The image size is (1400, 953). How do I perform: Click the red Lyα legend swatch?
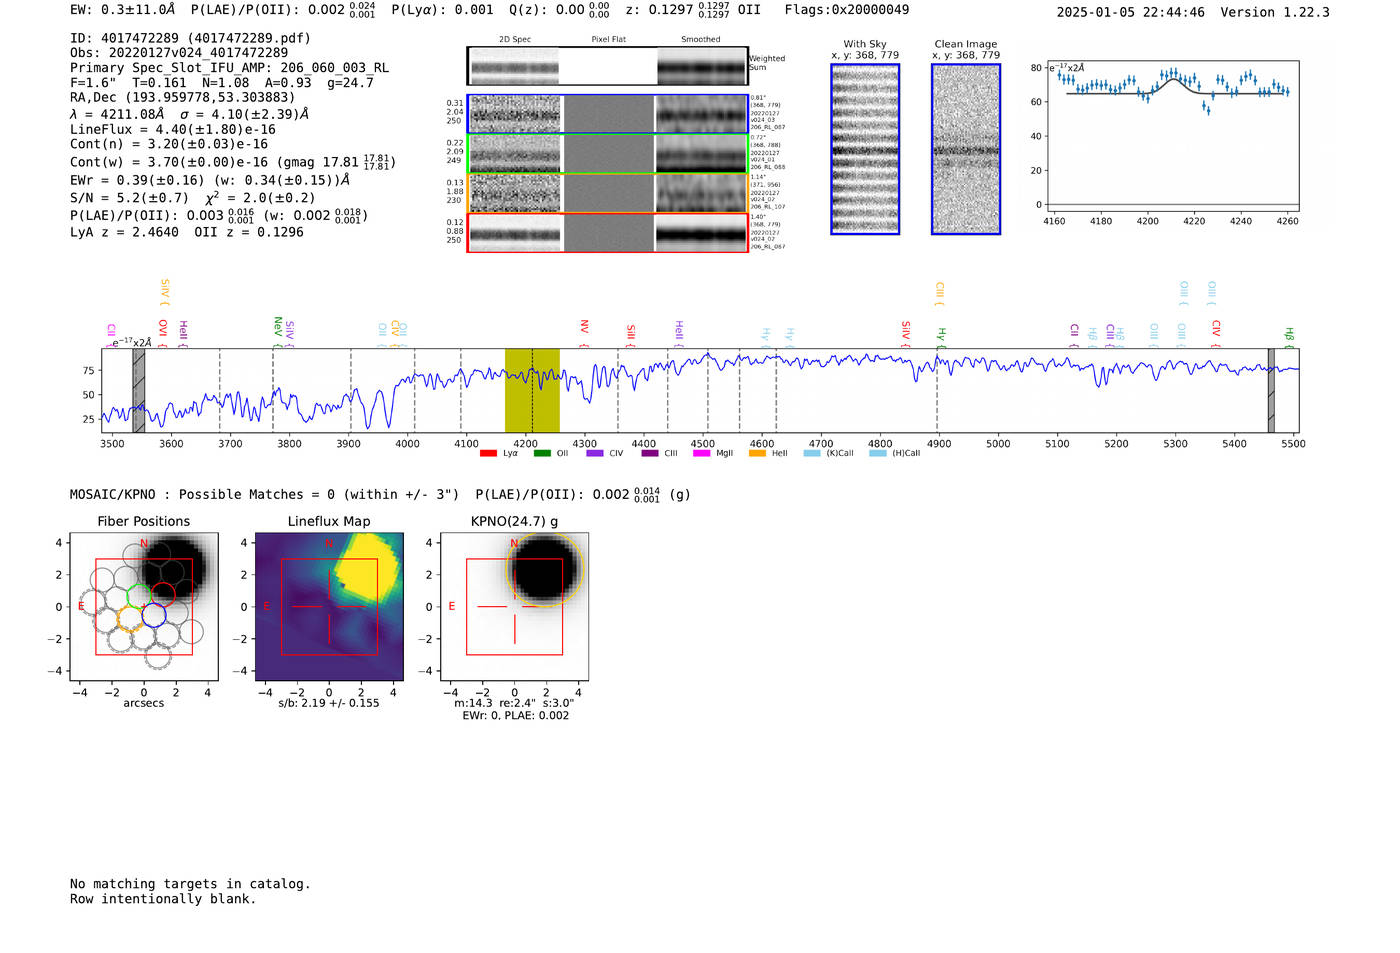[488, 453]
